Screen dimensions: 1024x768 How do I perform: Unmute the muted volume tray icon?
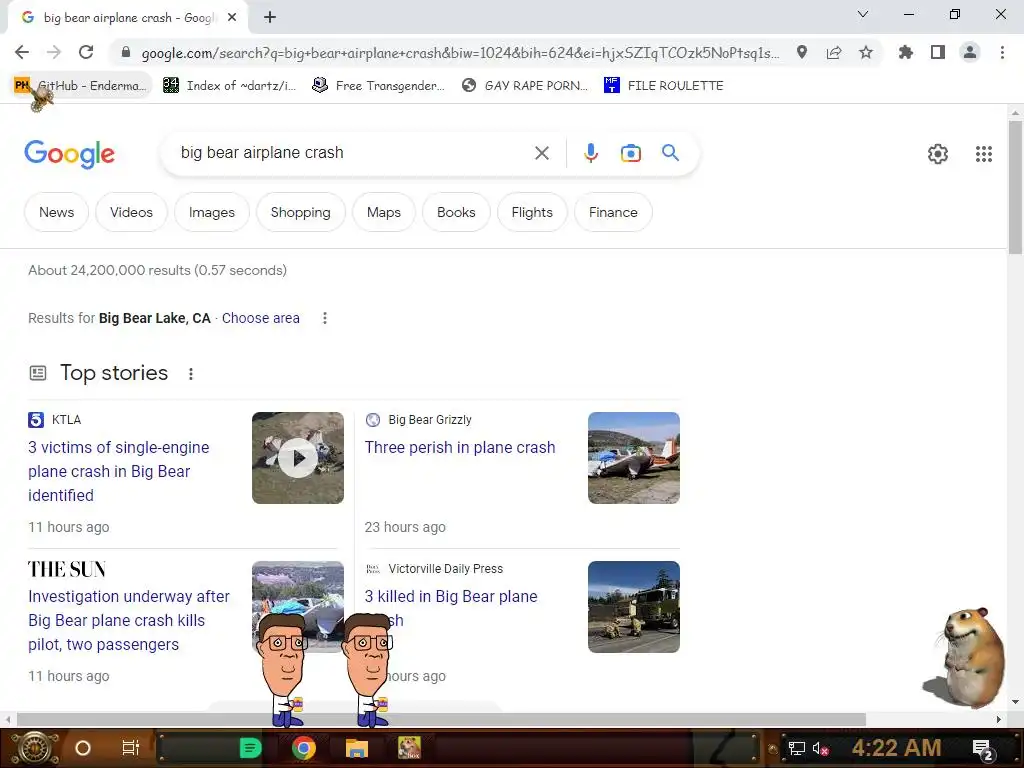(x=821, y=748)
